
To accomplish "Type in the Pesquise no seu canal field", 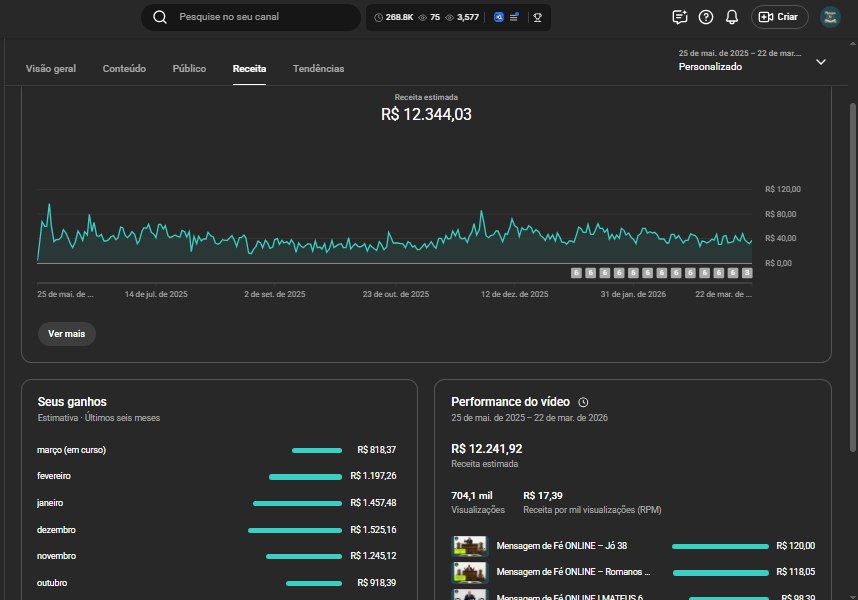I will pos(260,17).
